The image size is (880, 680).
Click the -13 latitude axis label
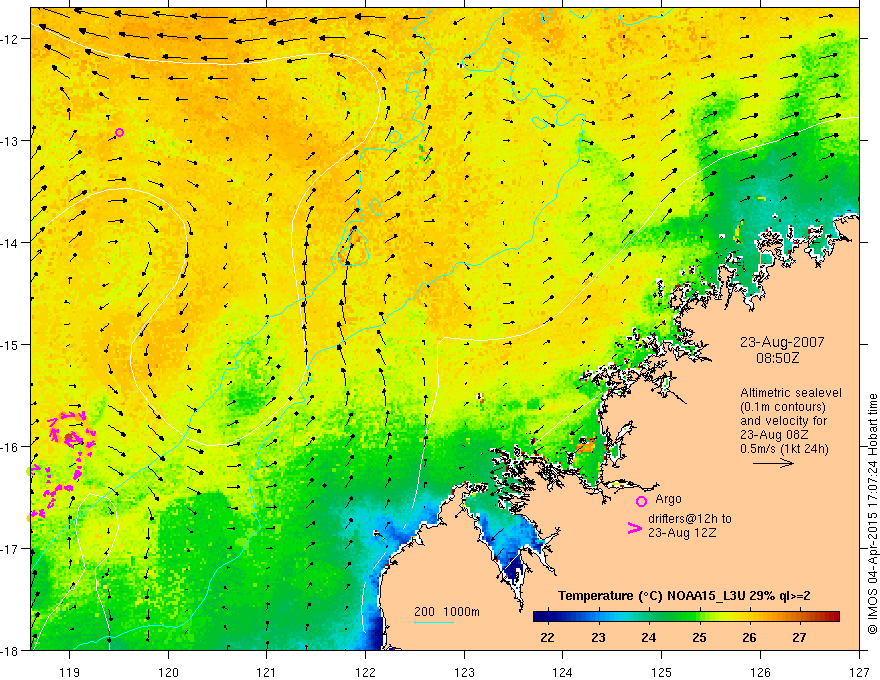pos(11,141)
